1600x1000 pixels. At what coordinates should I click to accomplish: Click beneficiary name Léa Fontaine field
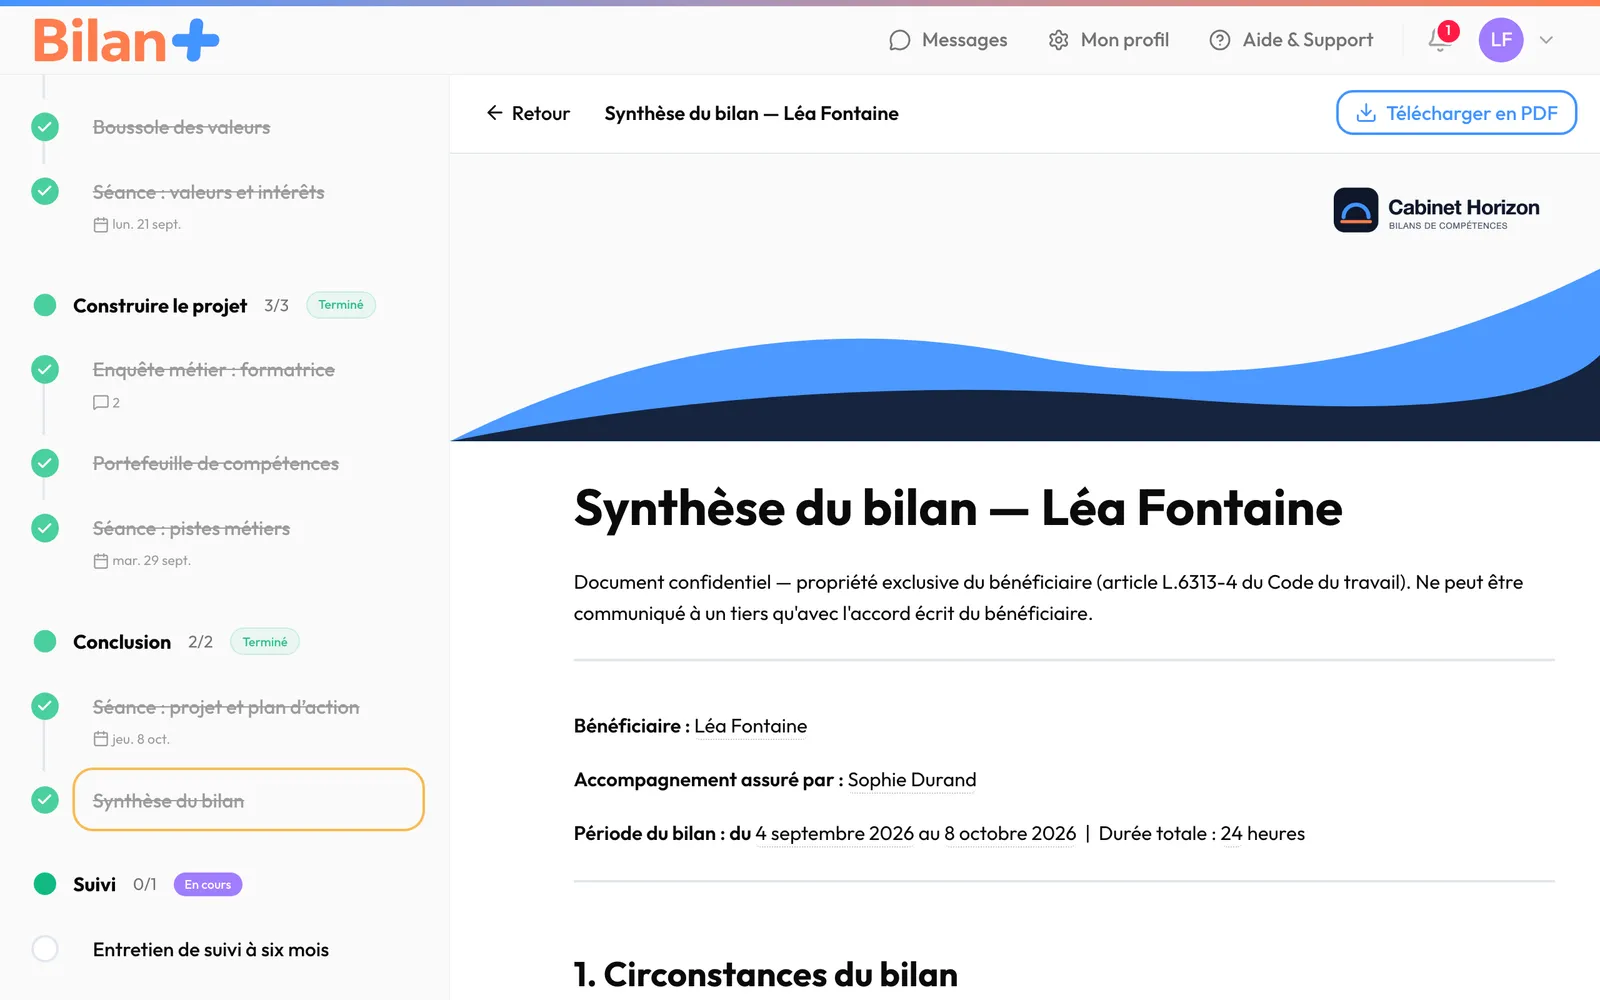tap(751, 726)
